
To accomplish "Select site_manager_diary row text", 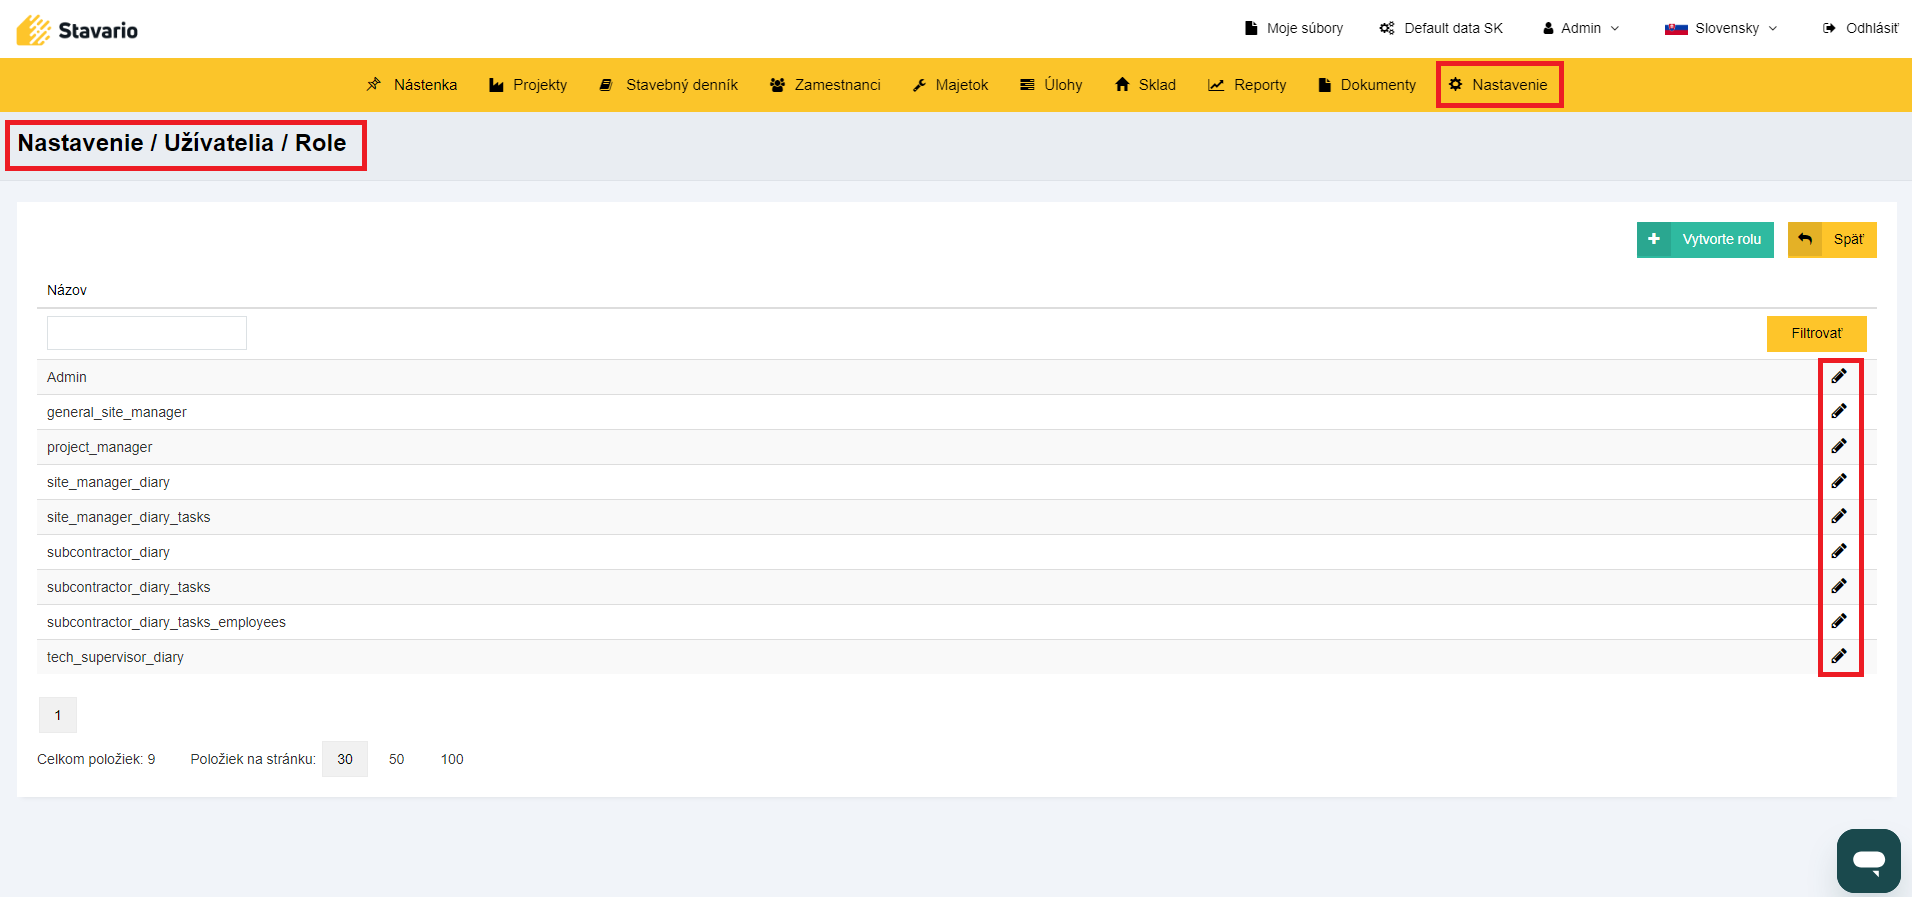I will point(108,482).
